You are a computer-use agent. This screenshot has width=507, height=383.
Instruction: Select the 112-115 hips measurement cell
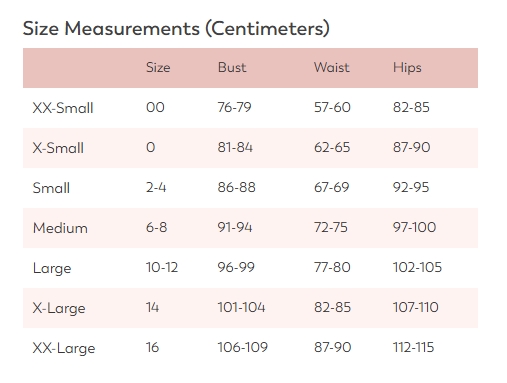tap(413, 347)
